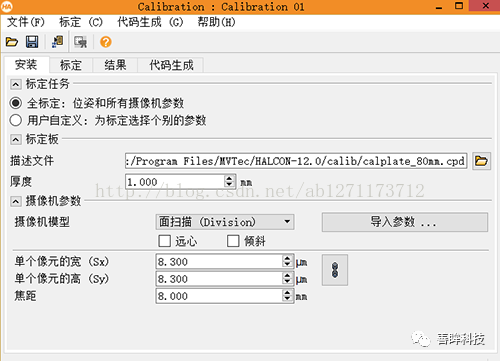500x361 pixels.
Task: Decrease thickness 厚度 value with down arrow
Action: [x=229, y=185]
